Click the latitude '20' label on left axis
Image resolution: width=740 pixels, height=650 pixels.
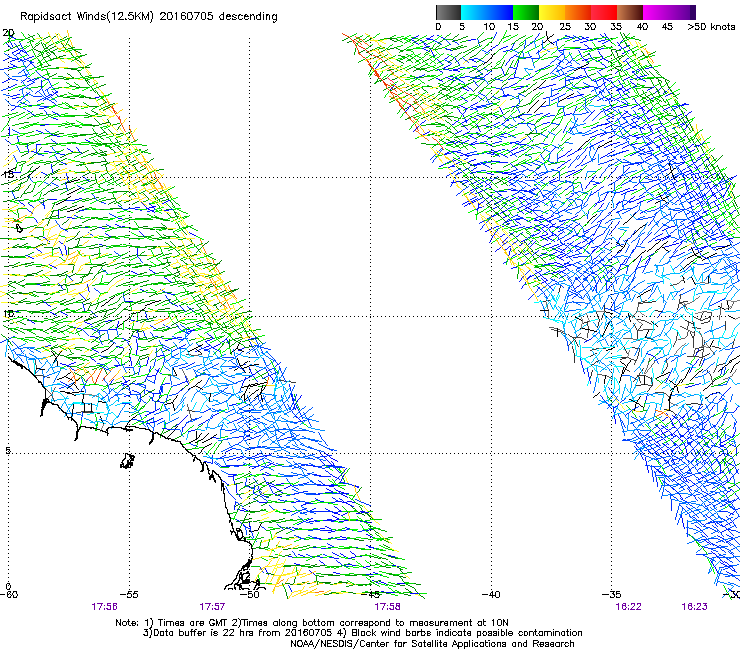8,33
